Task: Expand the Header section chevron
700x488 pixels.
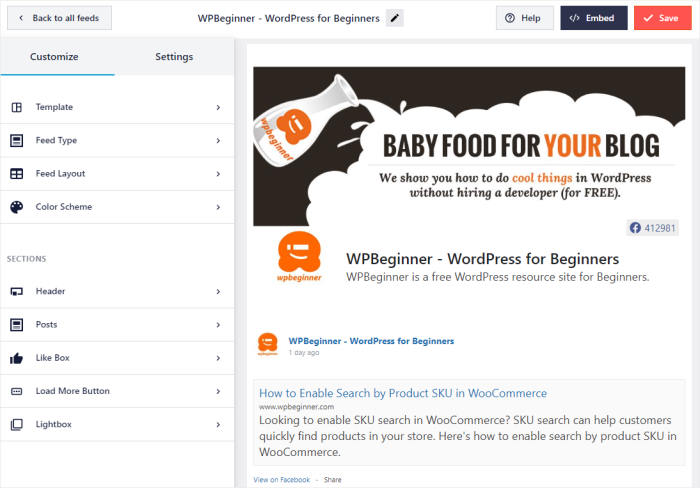Action: click(x=218, y=291)
